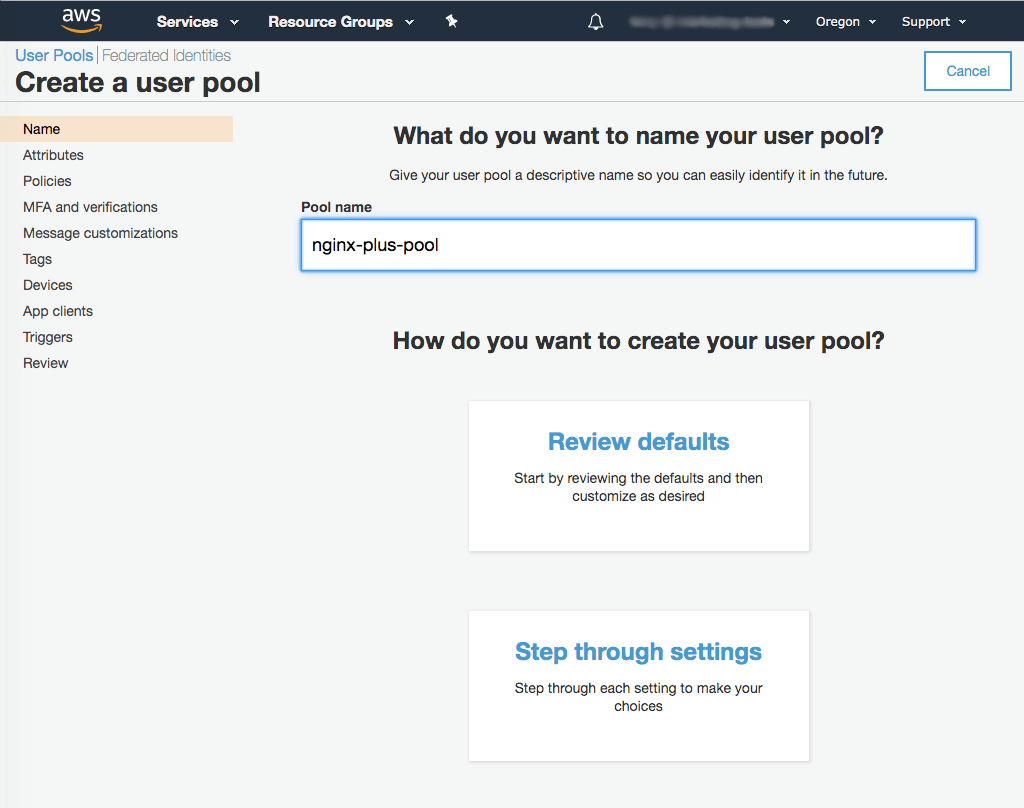
Task: Switch to Federated Identities
Action: point(166,55)
